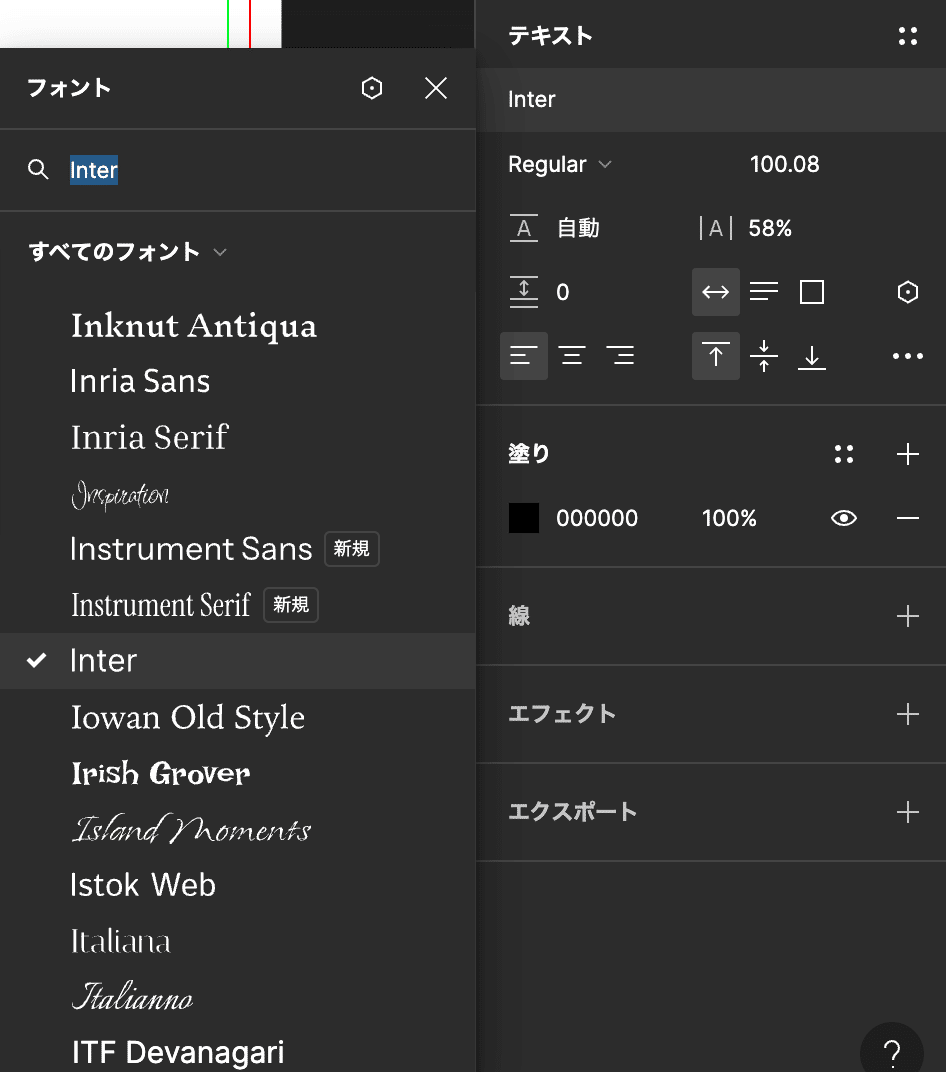Edit paragraph spacing value 0
This screenshot has height=1072, width=946.
click(x=563, y=293)
